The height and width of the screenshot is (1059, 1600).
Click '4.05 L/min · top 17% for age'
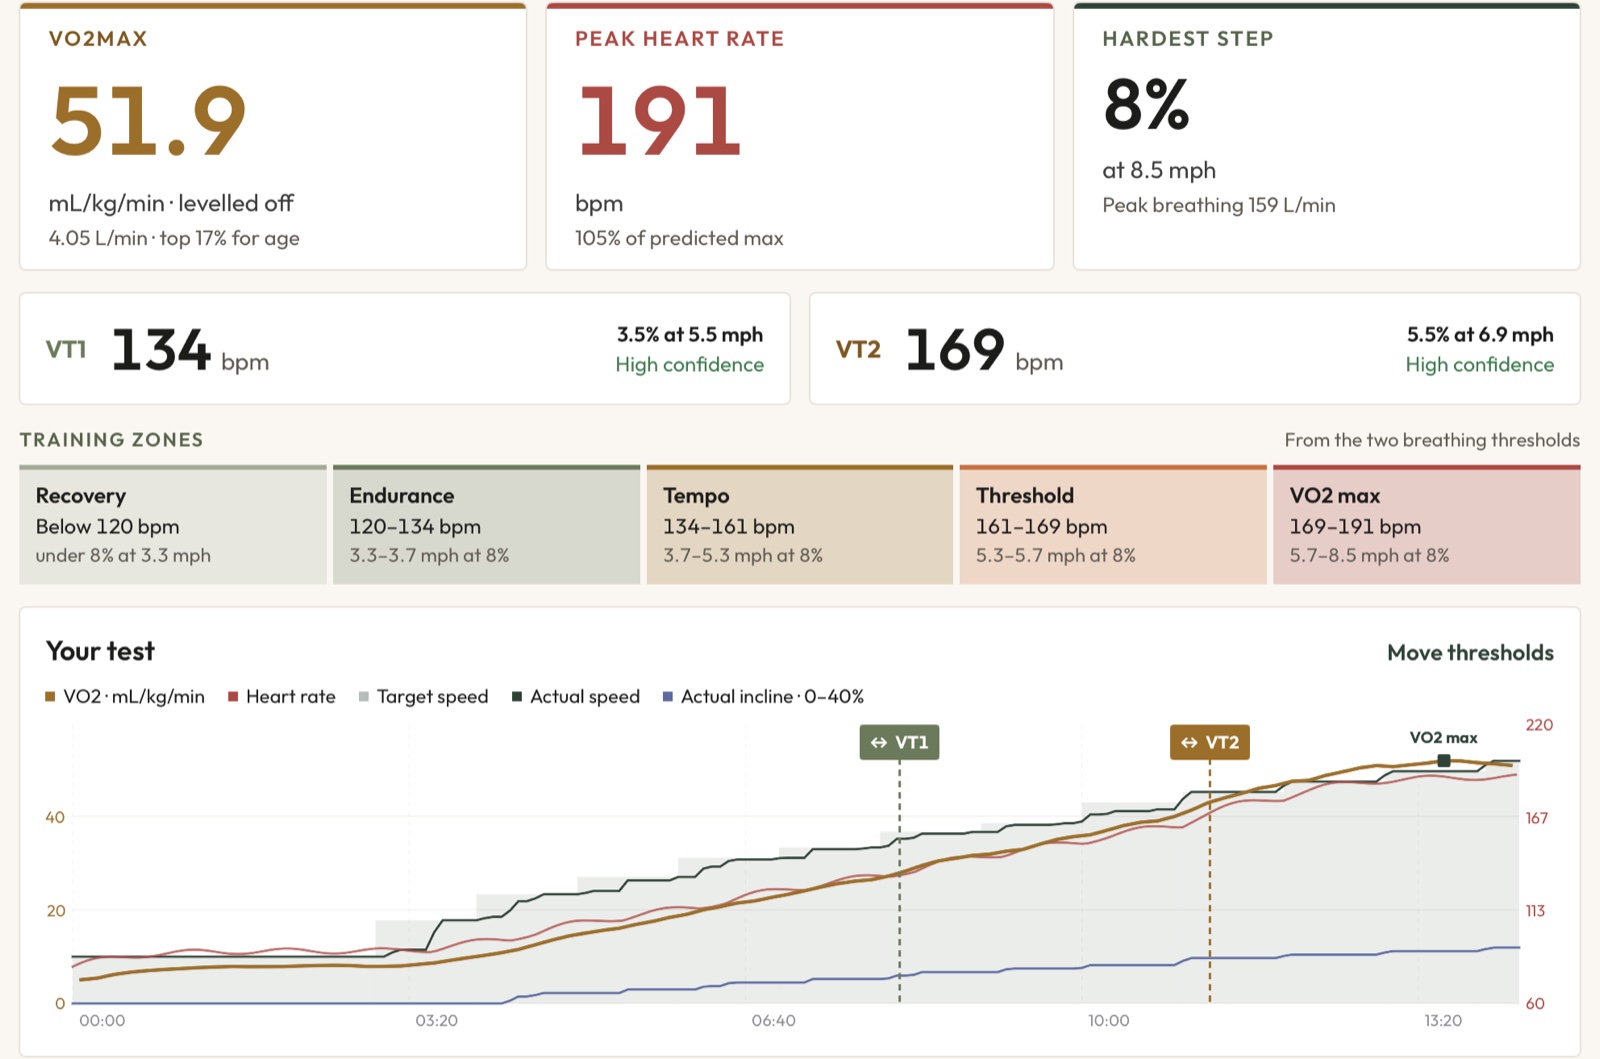click(x=174, y=238)
